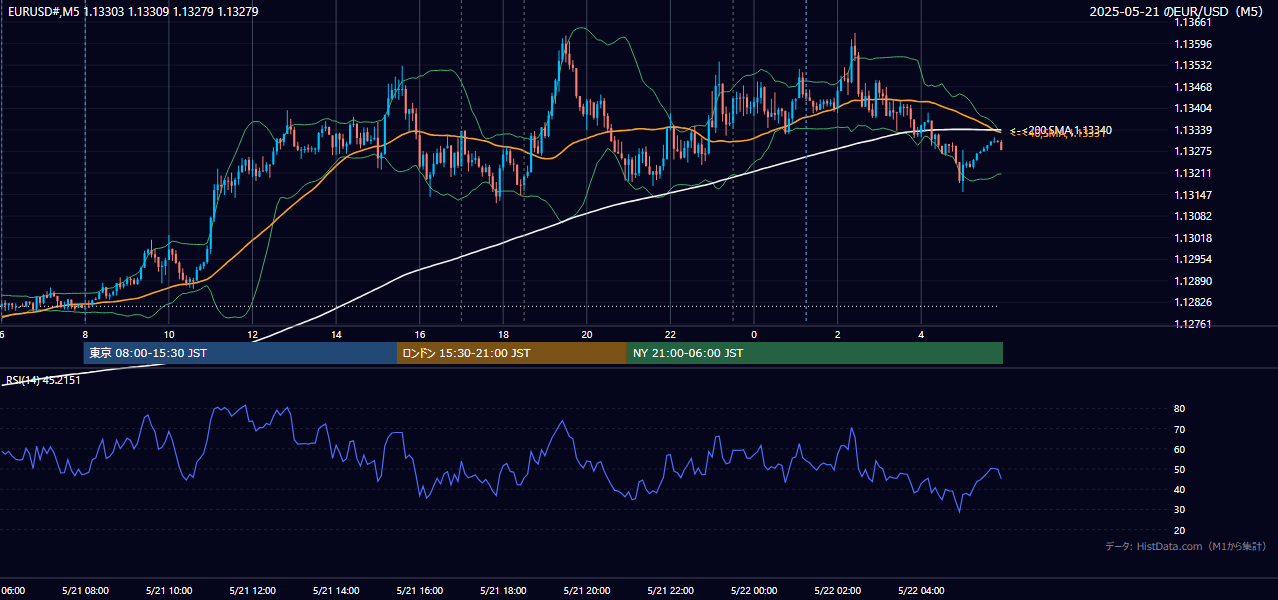Click the 1.13661 price axis label
The width and height of the screenshot is (1278, 600).
point(1193,22)
